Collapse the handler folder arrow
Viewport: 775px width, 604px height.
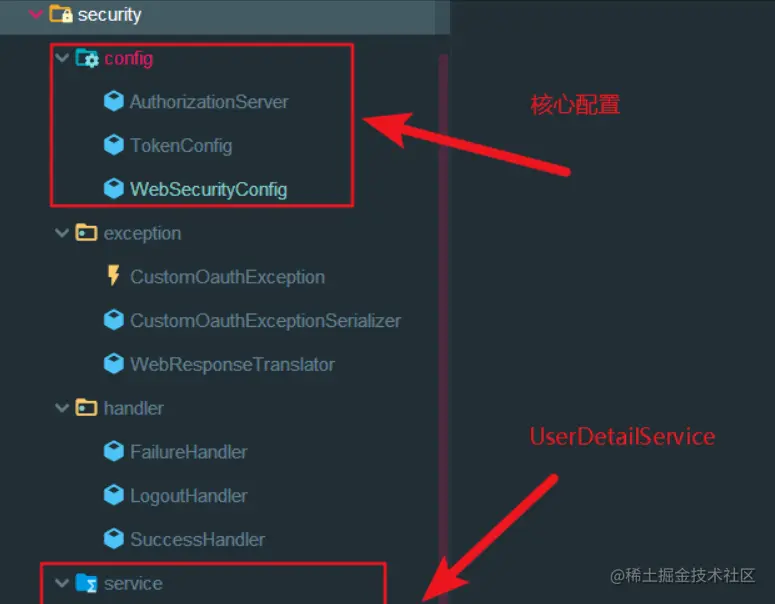[x=62, y=407]
